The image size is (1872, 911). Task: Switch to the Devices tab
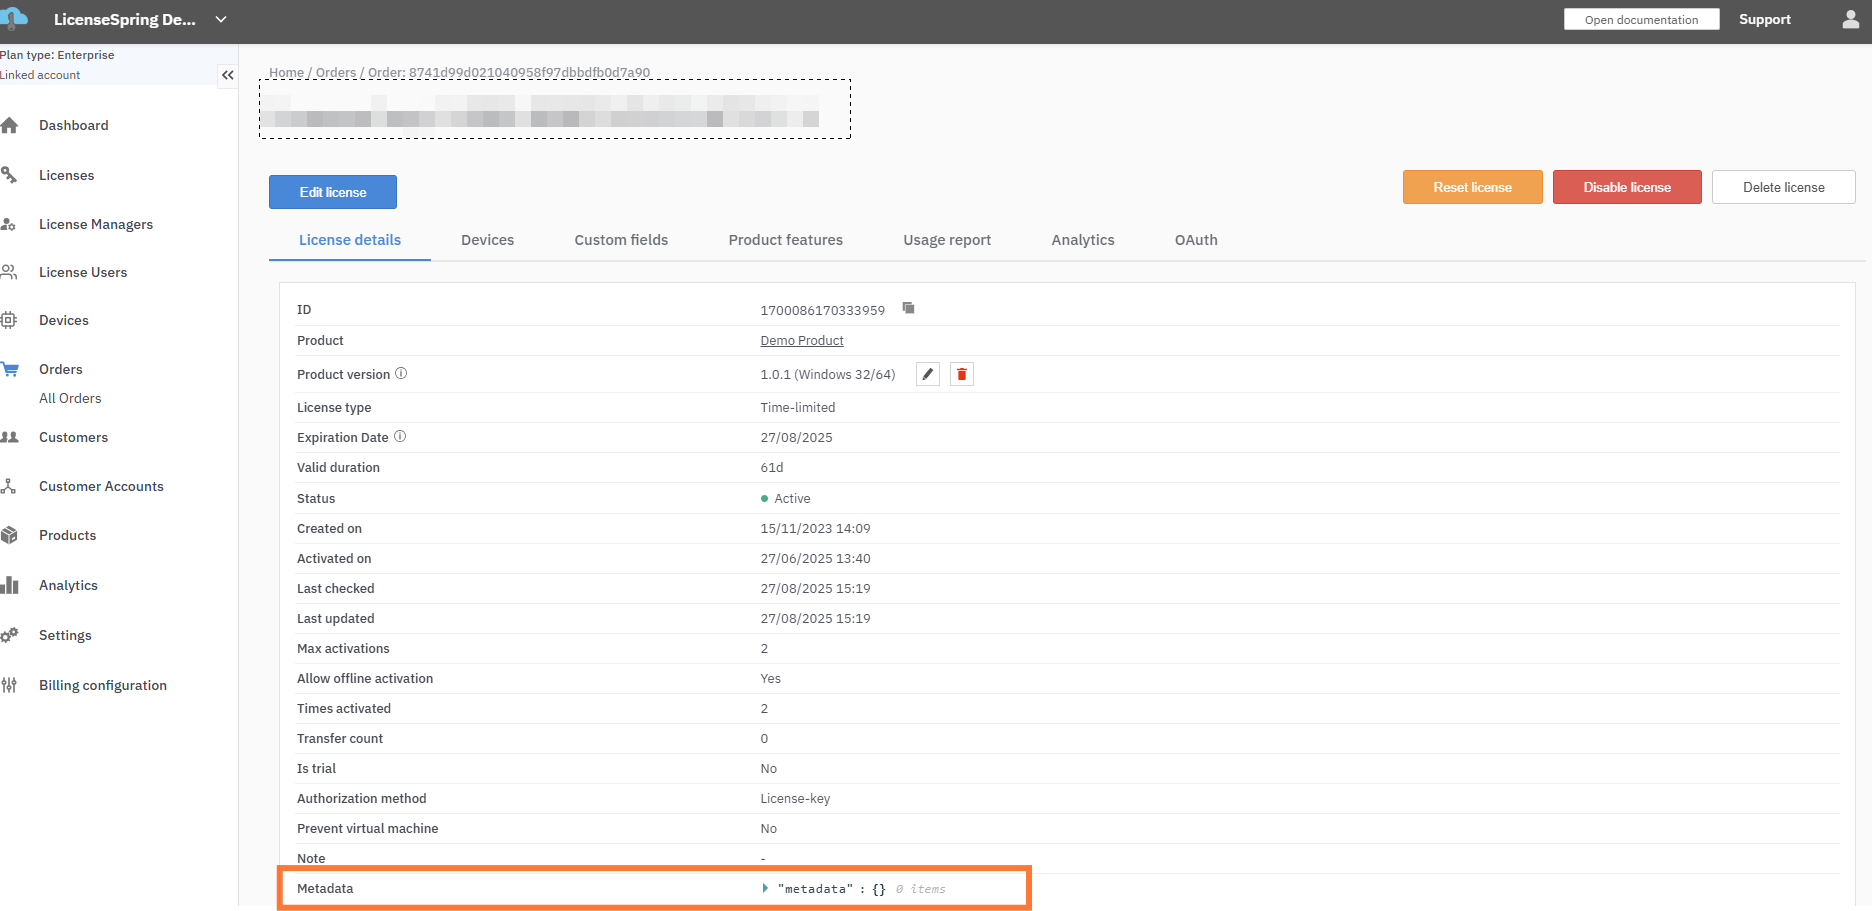coord(487,240)
